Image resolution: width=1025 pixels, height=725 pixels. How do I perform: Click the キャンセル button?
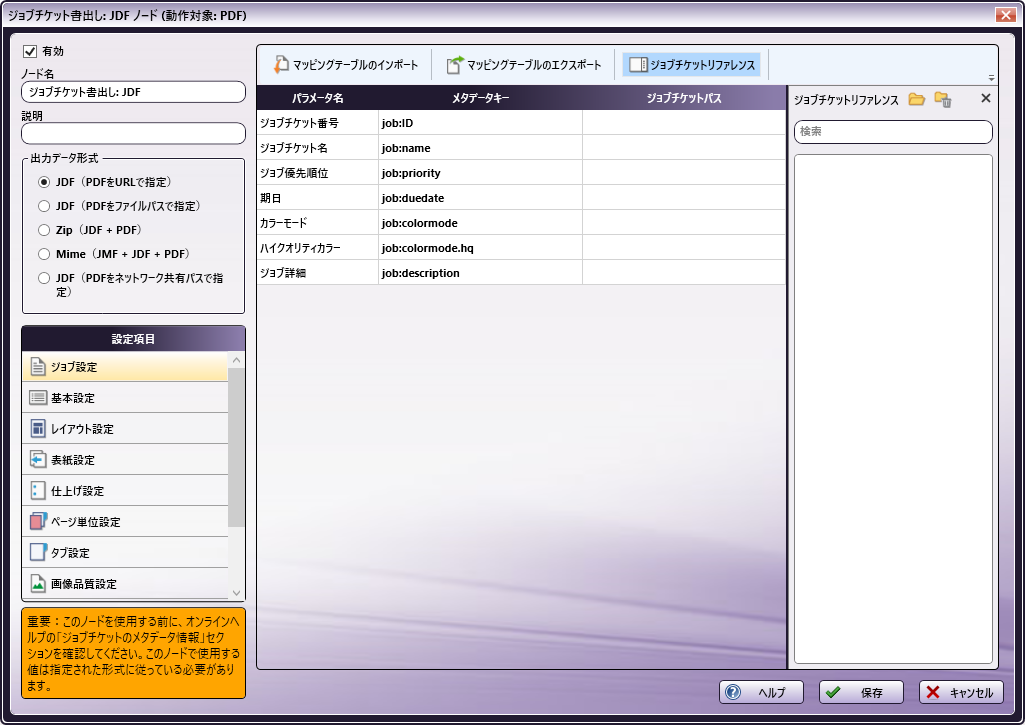coord(962,692)
